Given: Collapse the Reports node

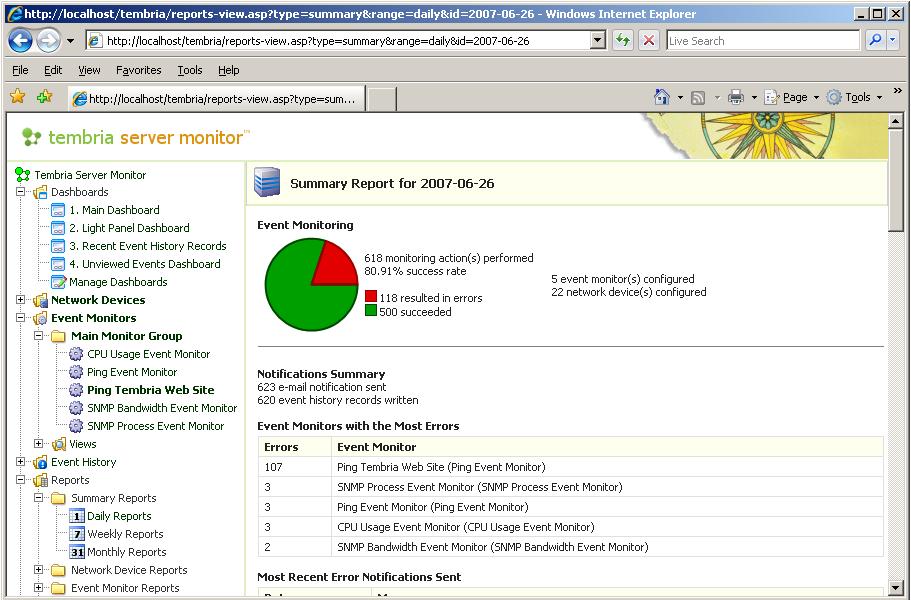Looking at the screenshot, I should [20, 480].
